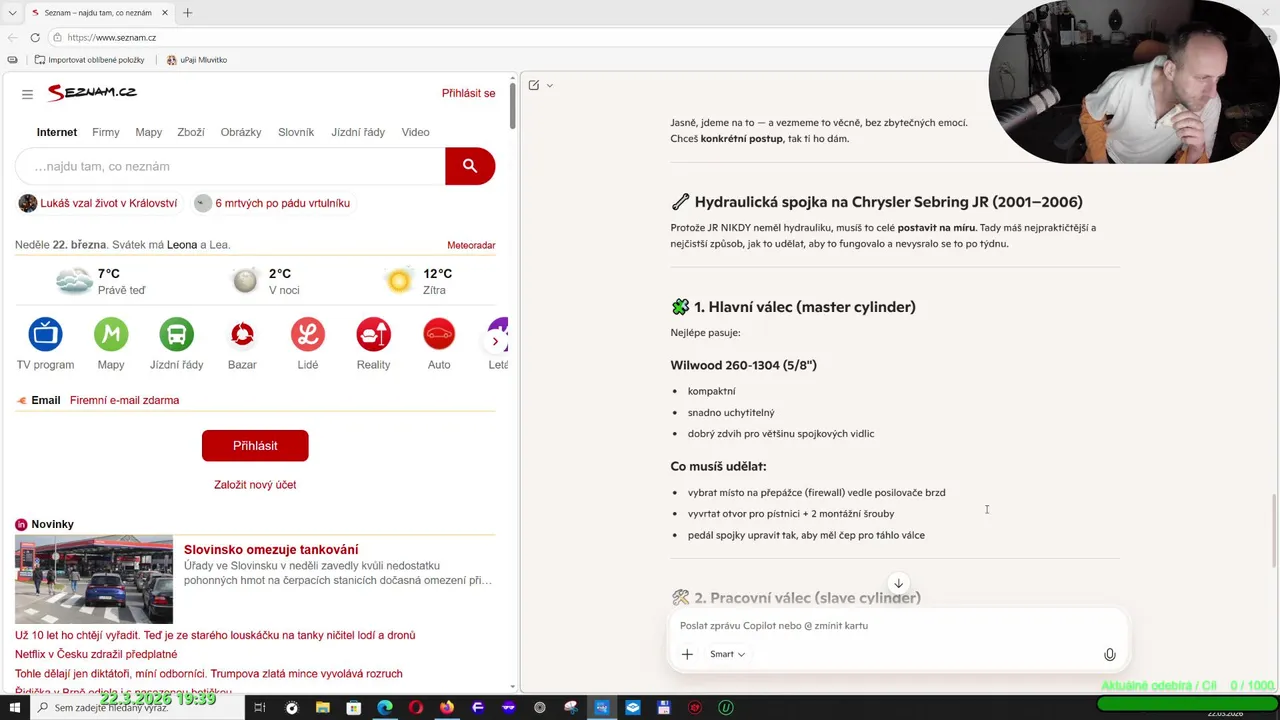Jump to bottom with down arrow button
This screenshot has height=720, width=1280.
click(898, 583)
